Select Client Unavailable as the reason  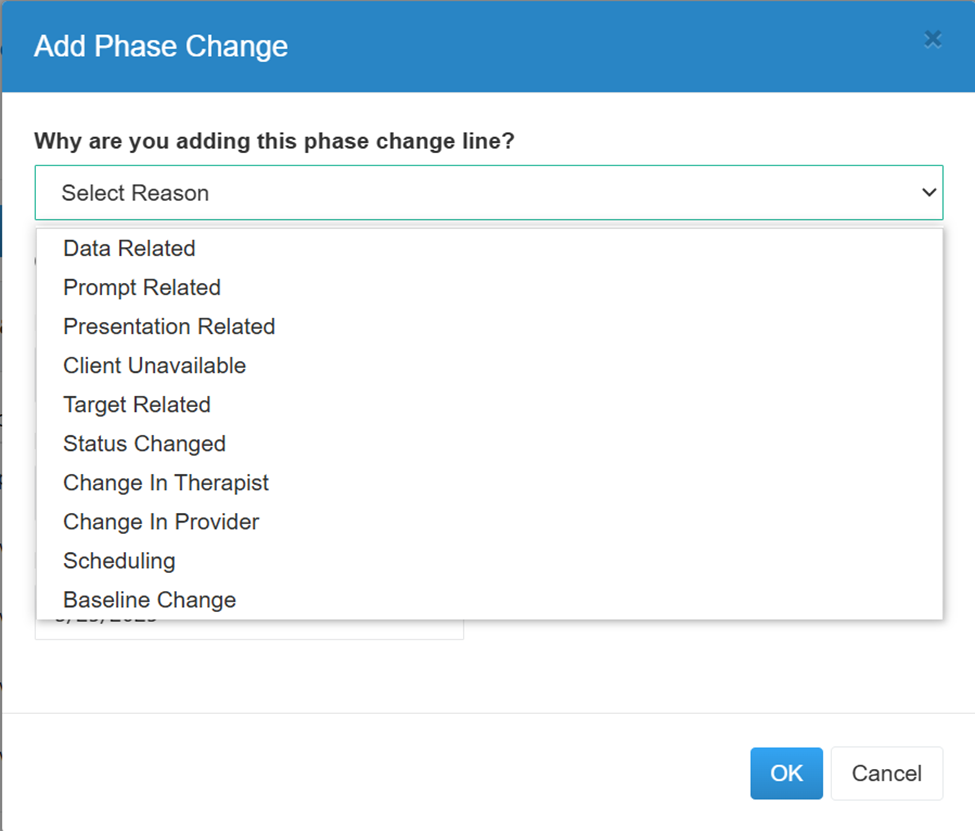pyautogui.click(x=490, y=366)
